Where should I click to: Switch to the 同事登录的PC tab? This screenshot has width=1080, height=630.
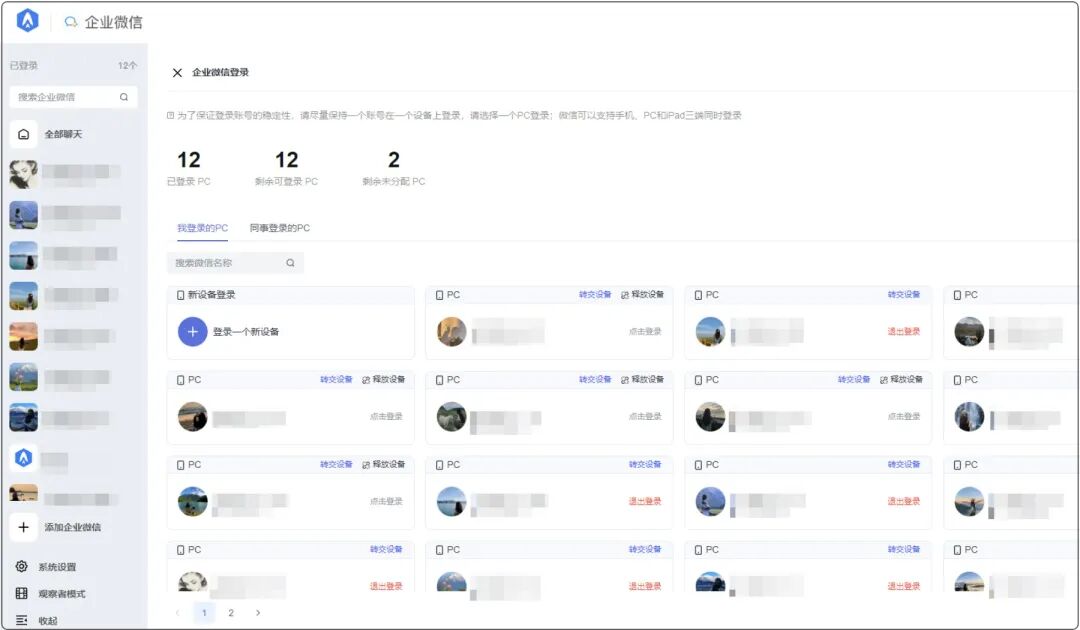[x=280, y=228]
